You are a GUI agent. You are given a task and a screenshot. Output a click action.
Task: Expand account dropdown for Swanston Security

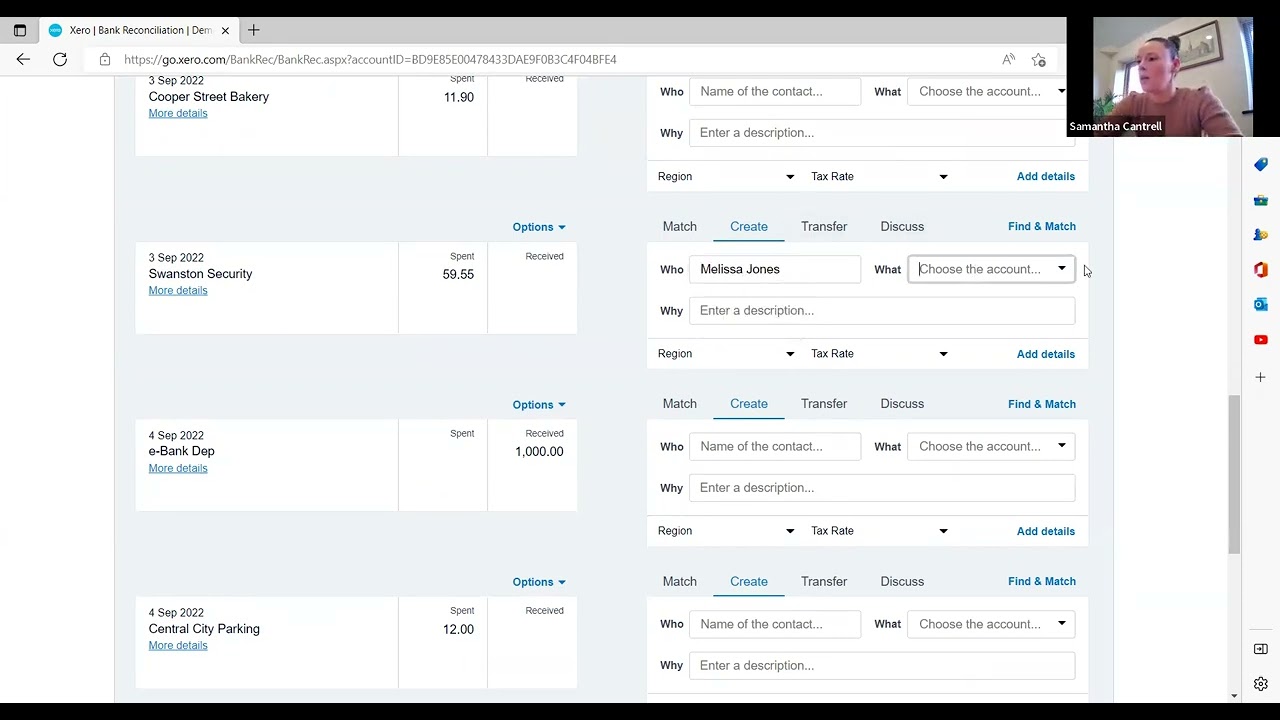tap(1062, 269)
